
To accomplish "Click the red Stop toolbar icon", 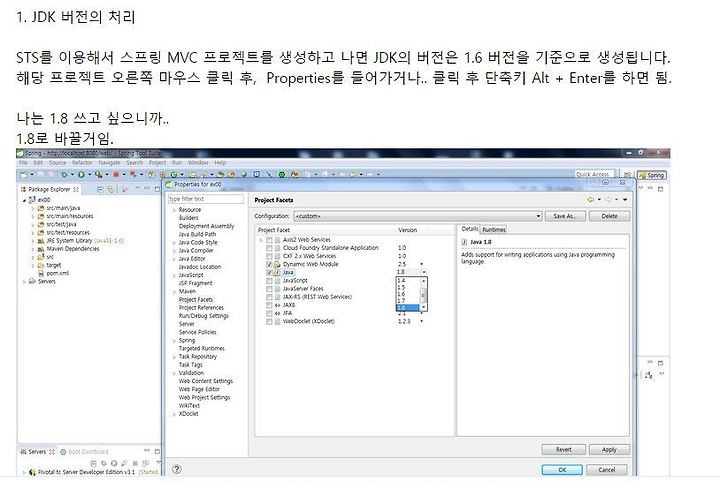I will point(116,174).
